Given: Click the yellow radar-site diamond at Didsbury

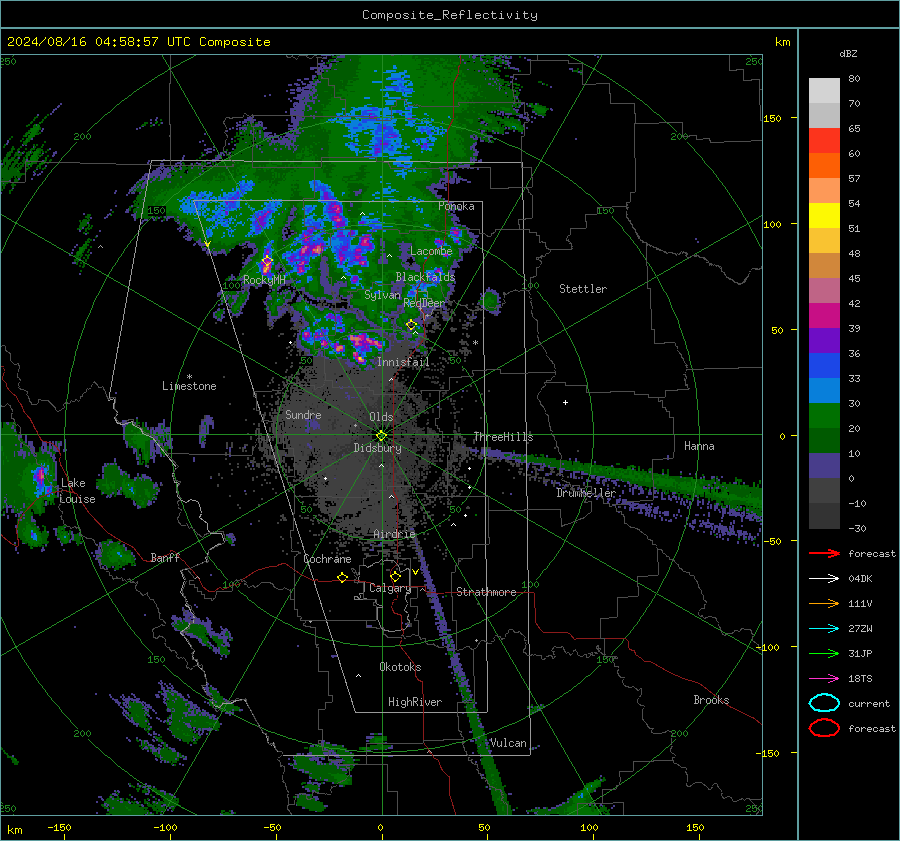Looking at the screenshot, I should pyautogui.click(x=381, y=436).
